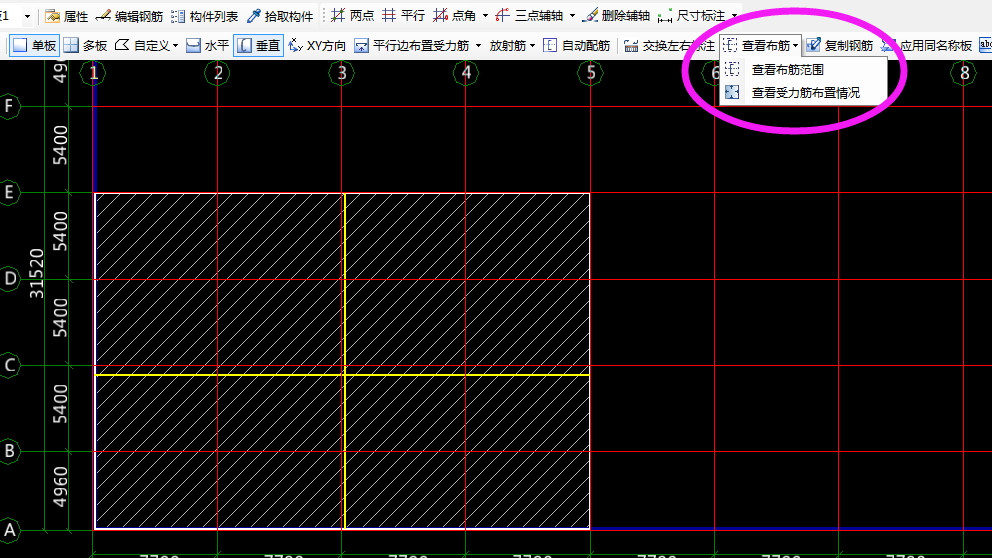The height and width of the screenshot is (558, 992).
Task: Click the yellow vertical rebar line in slab
Action: point(344,361)
